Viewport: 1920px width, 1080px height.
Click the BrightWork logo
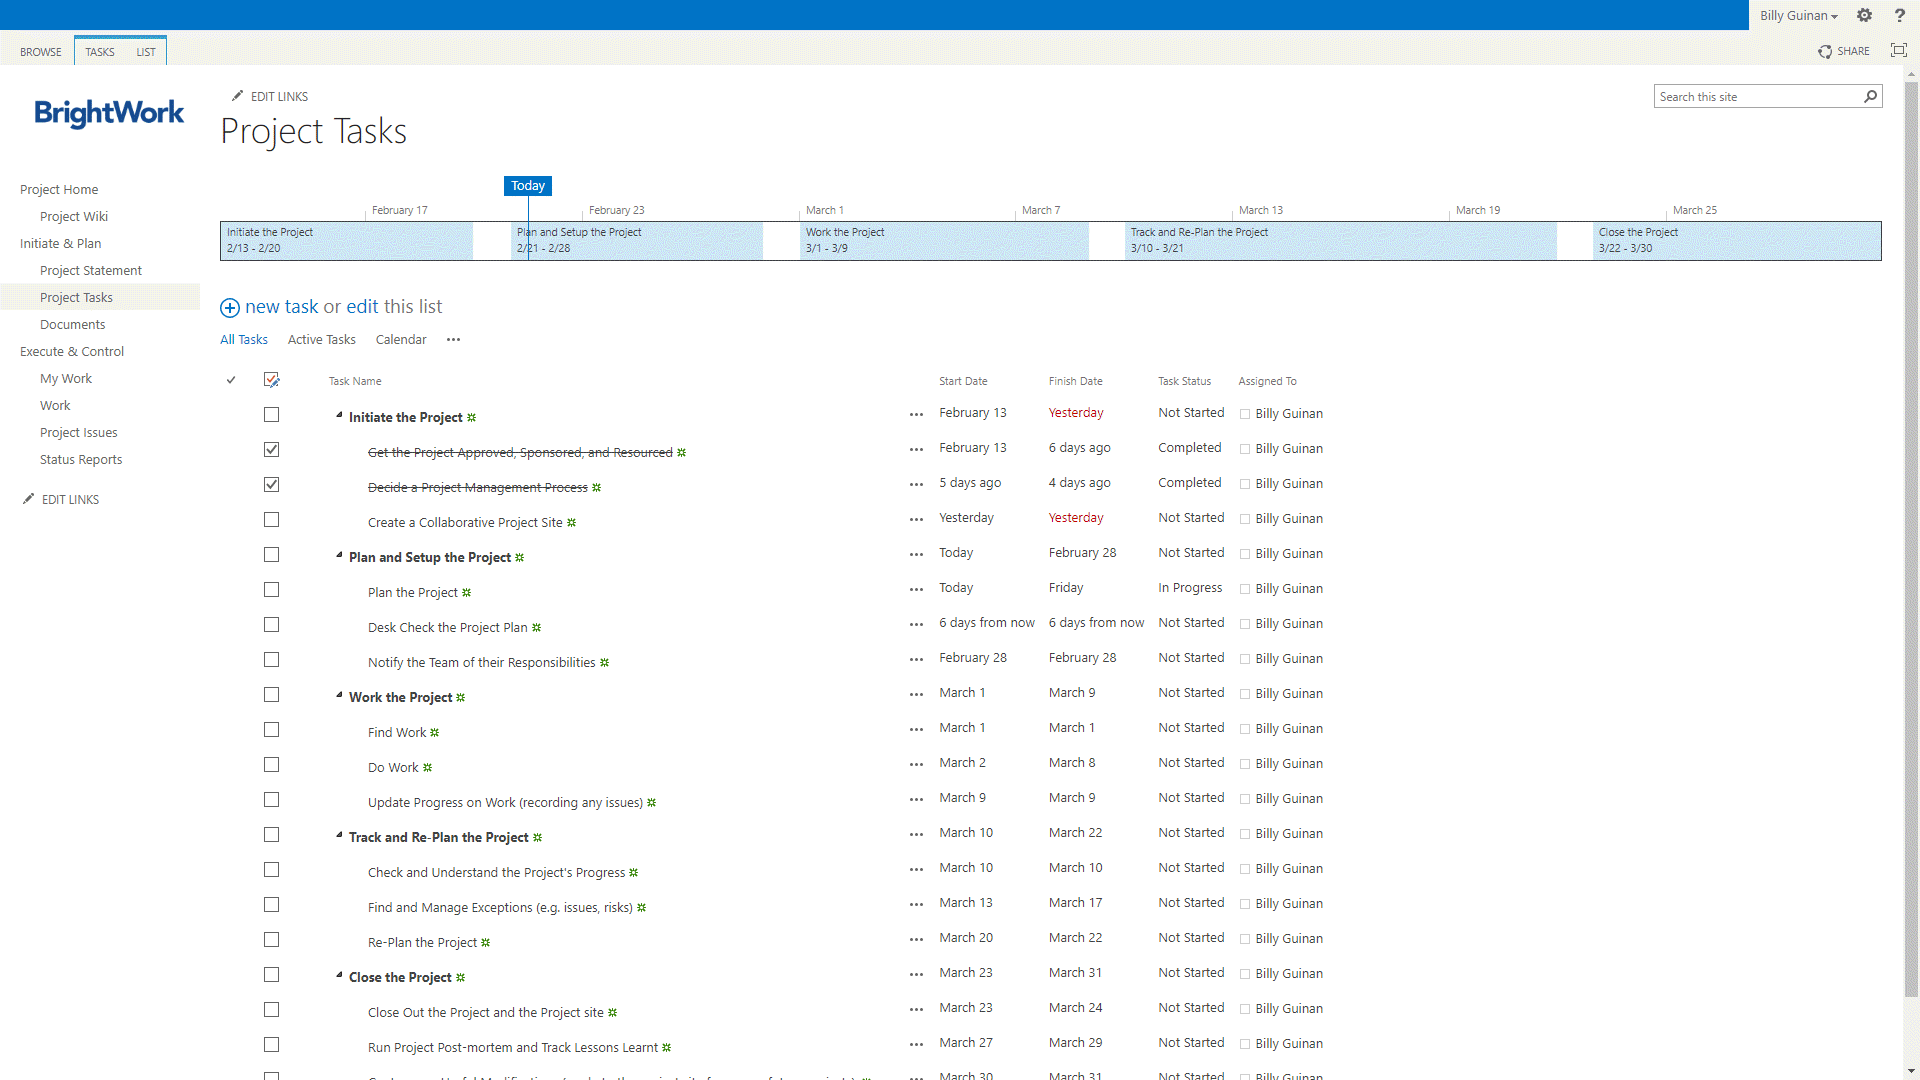[109, 113]
